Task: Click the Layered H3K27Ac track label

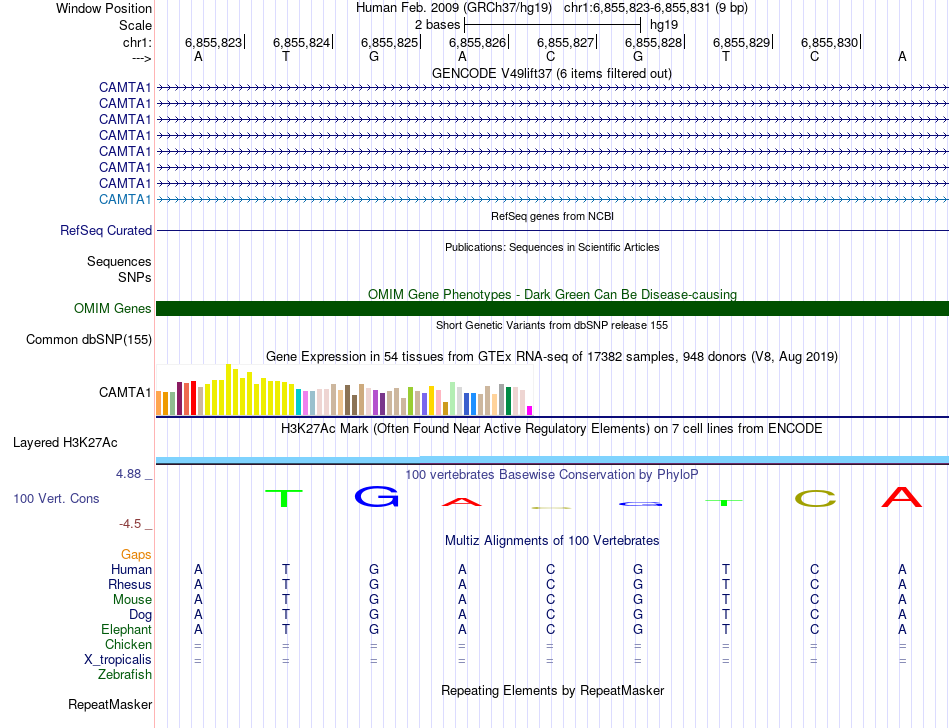Action: 65,442
